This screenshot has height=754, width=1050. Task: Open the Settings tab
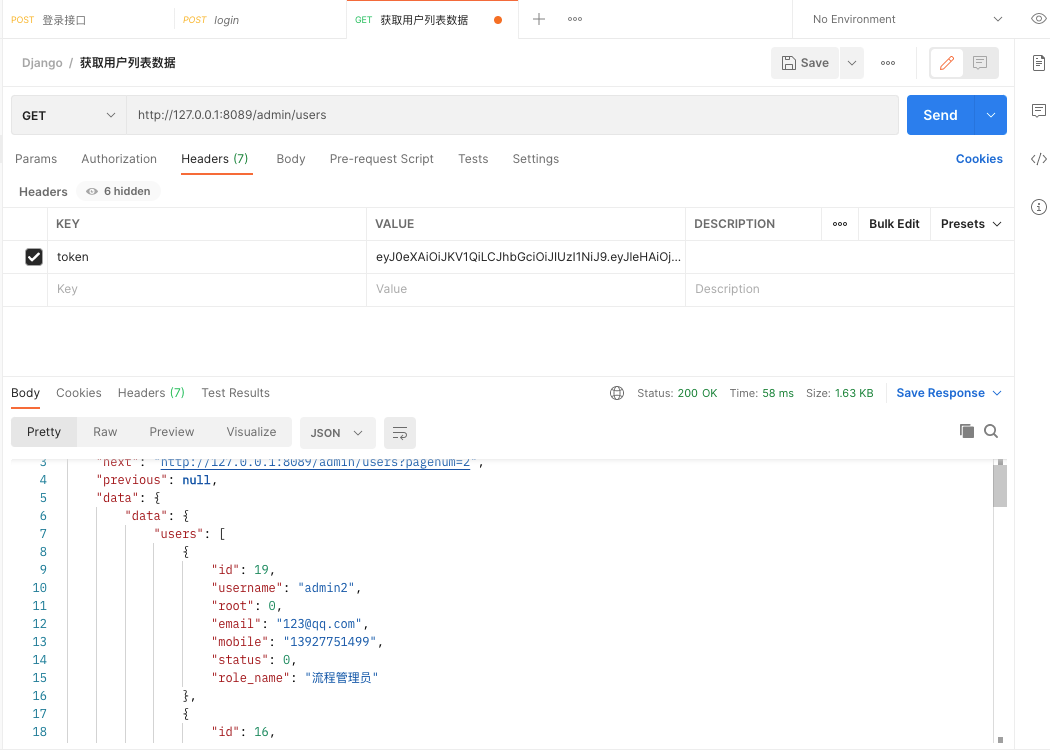tap(536, 159)
